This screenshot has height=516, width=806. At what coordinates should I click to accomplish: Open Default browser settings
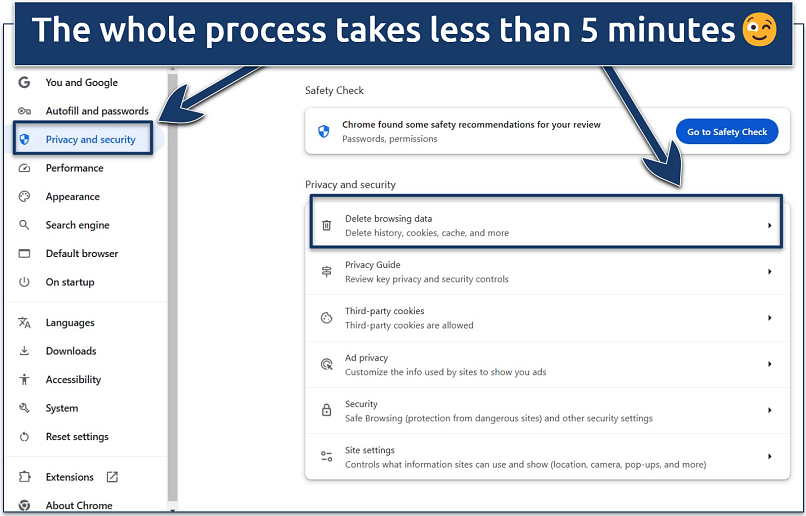click(82, 253)
